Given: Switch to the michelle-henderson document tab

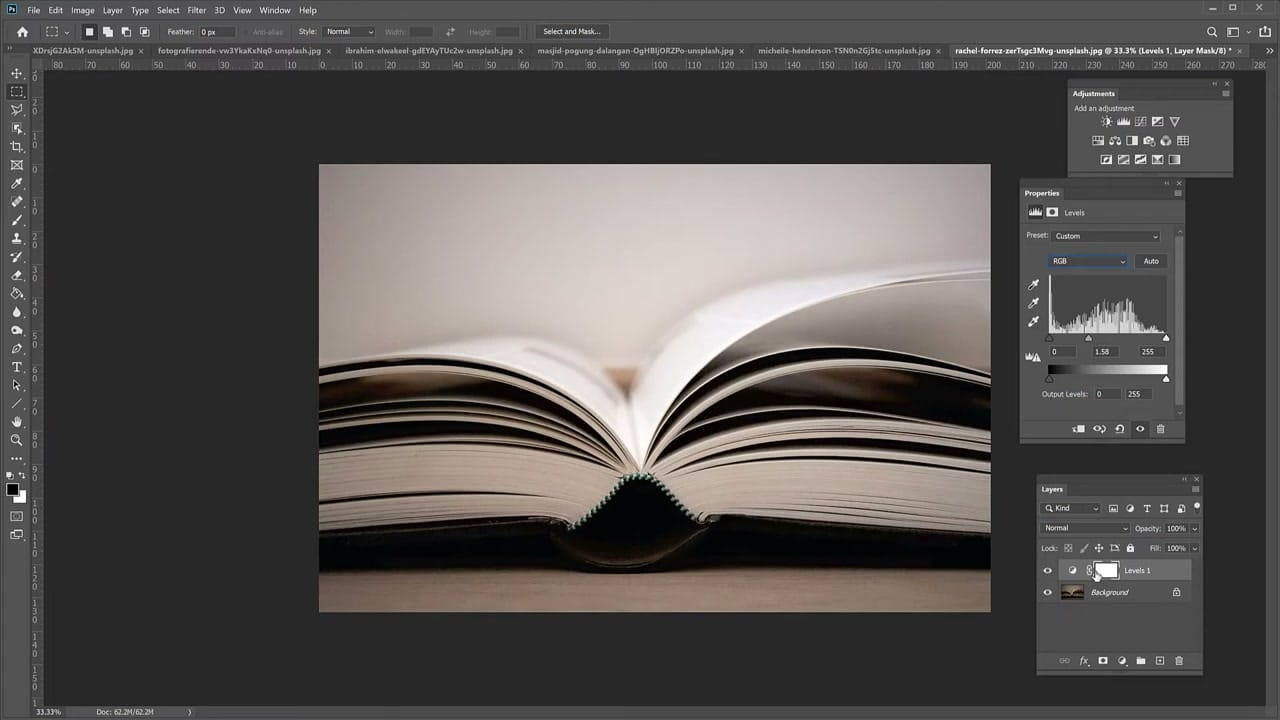Looking at the screenshot, I should 843,50.
